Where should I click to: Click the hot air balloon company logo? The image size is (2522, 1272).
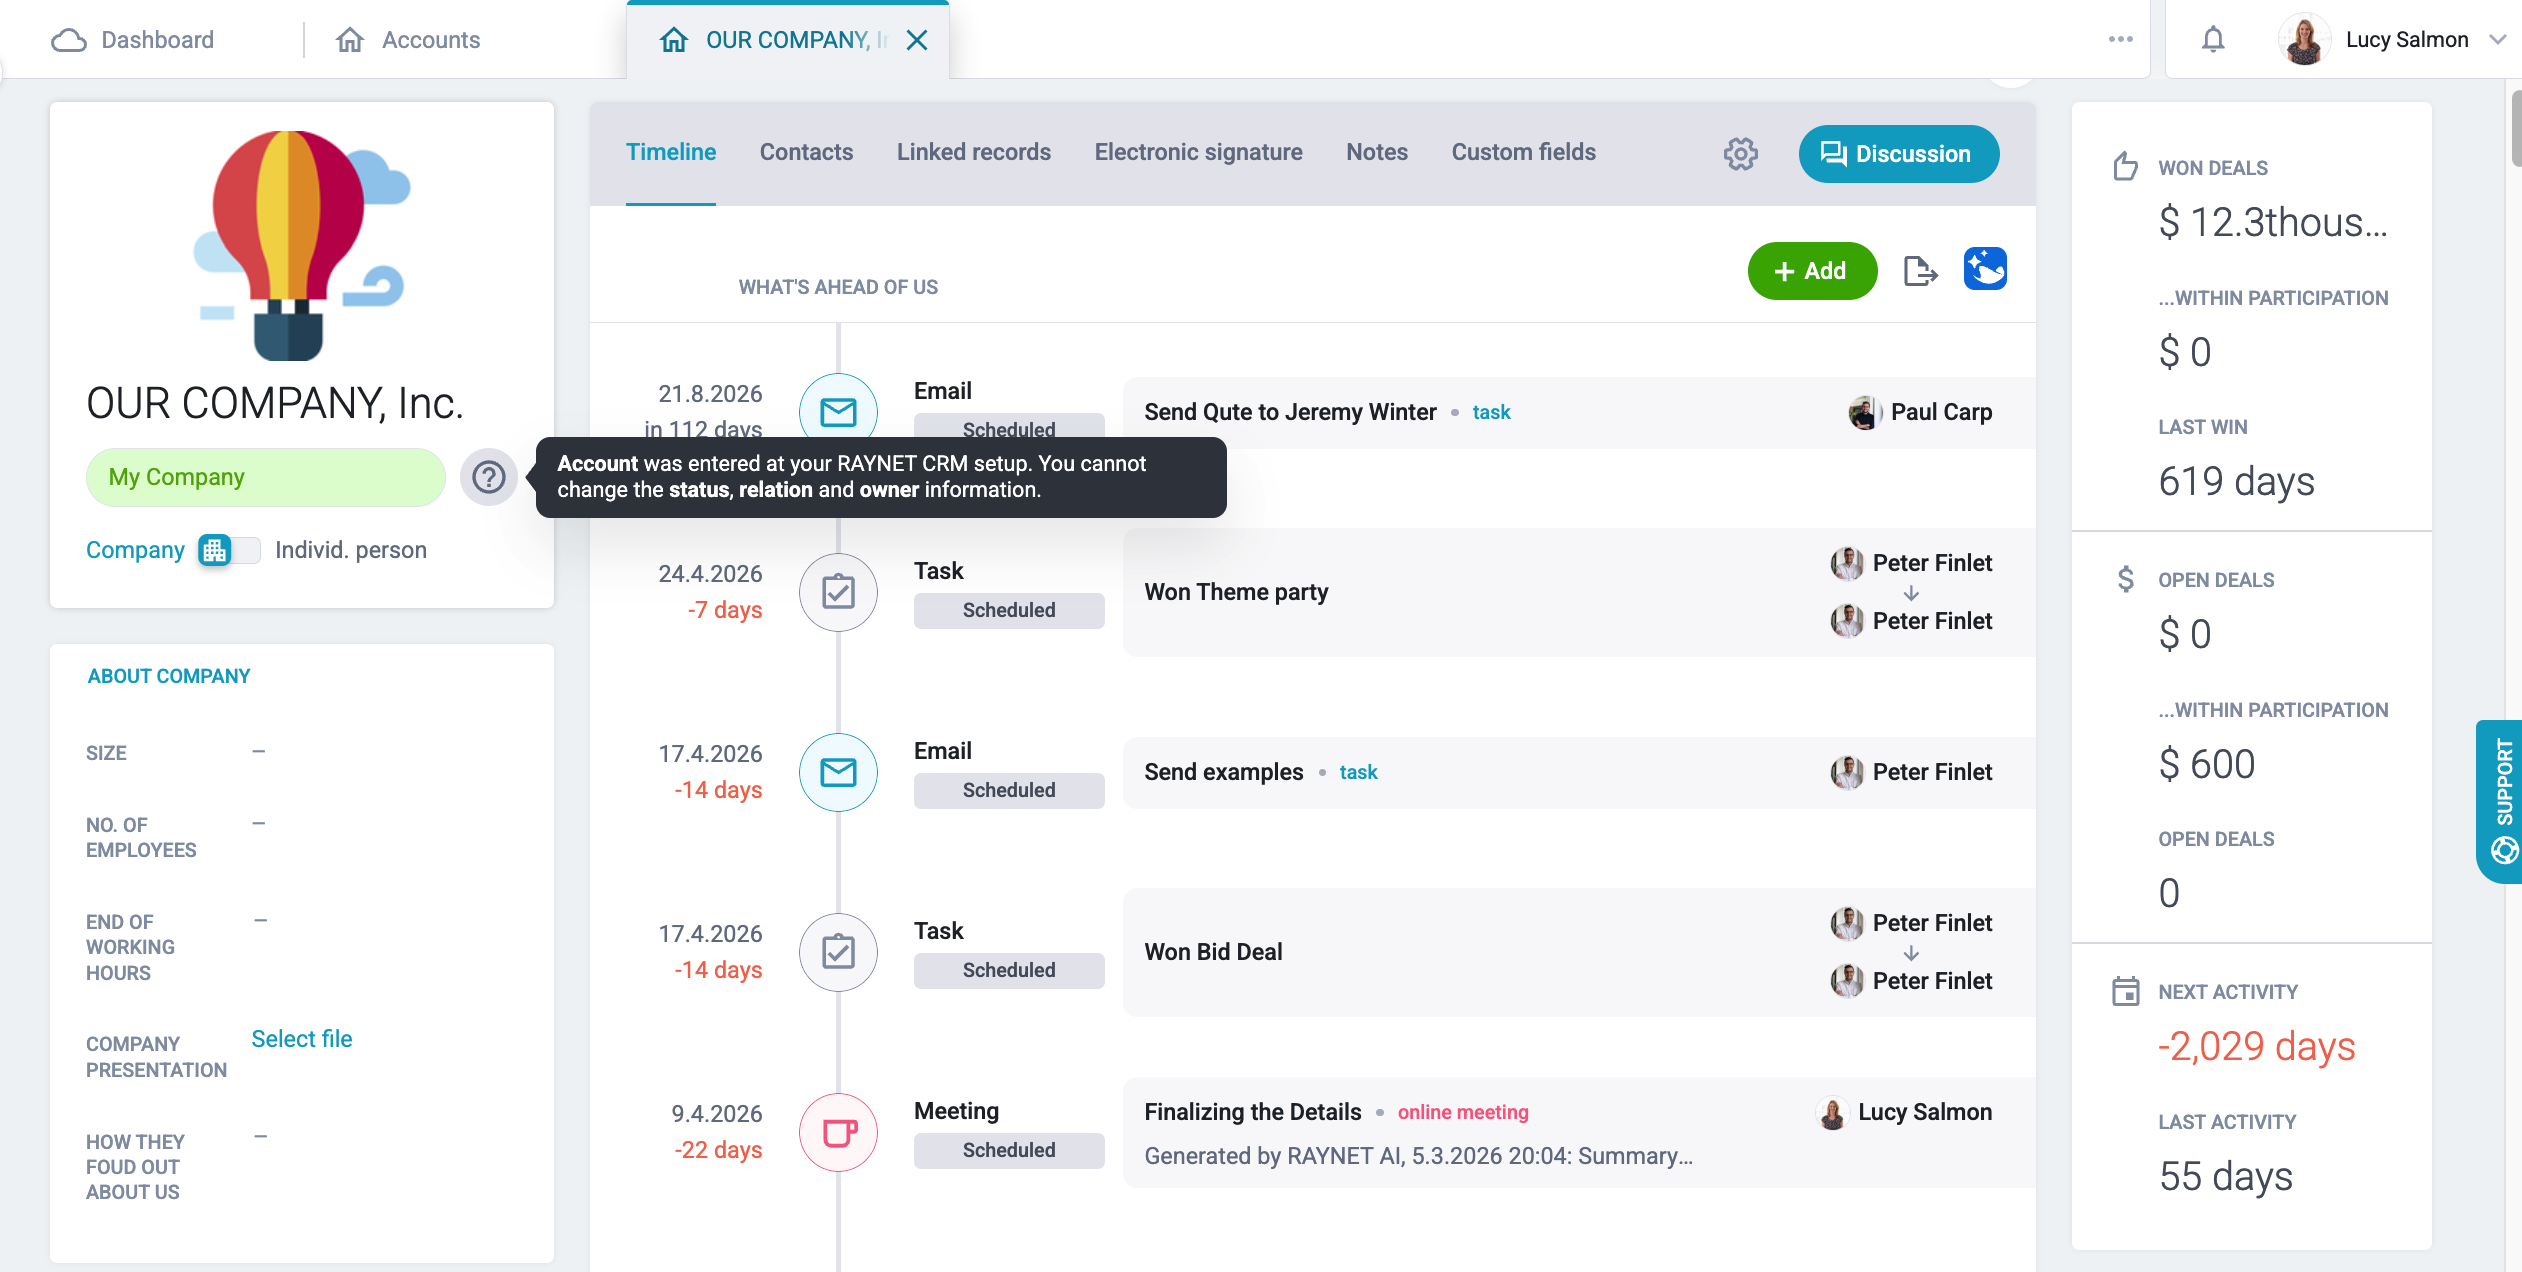302,245
